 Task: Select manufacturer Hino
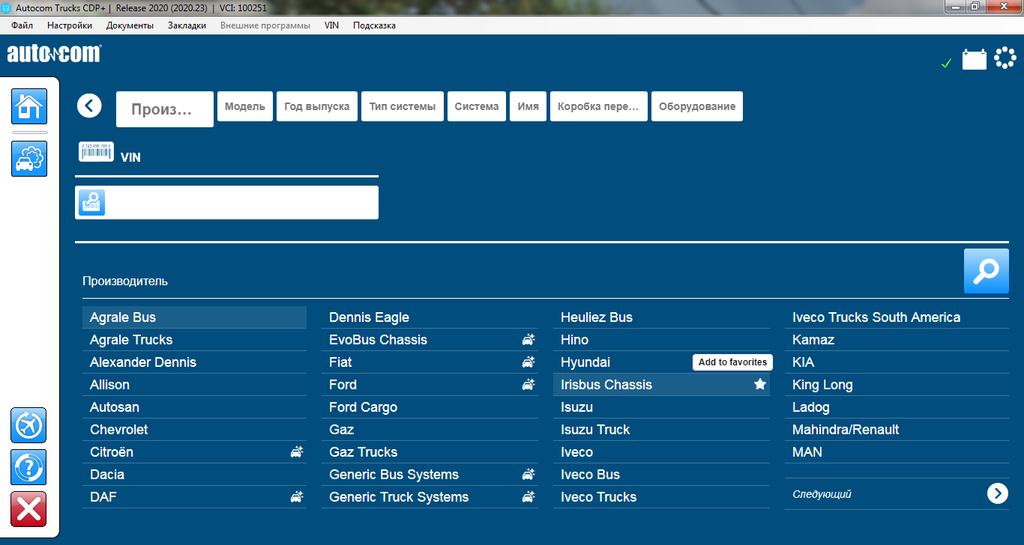pyautogui.click(x=662, y=339)
